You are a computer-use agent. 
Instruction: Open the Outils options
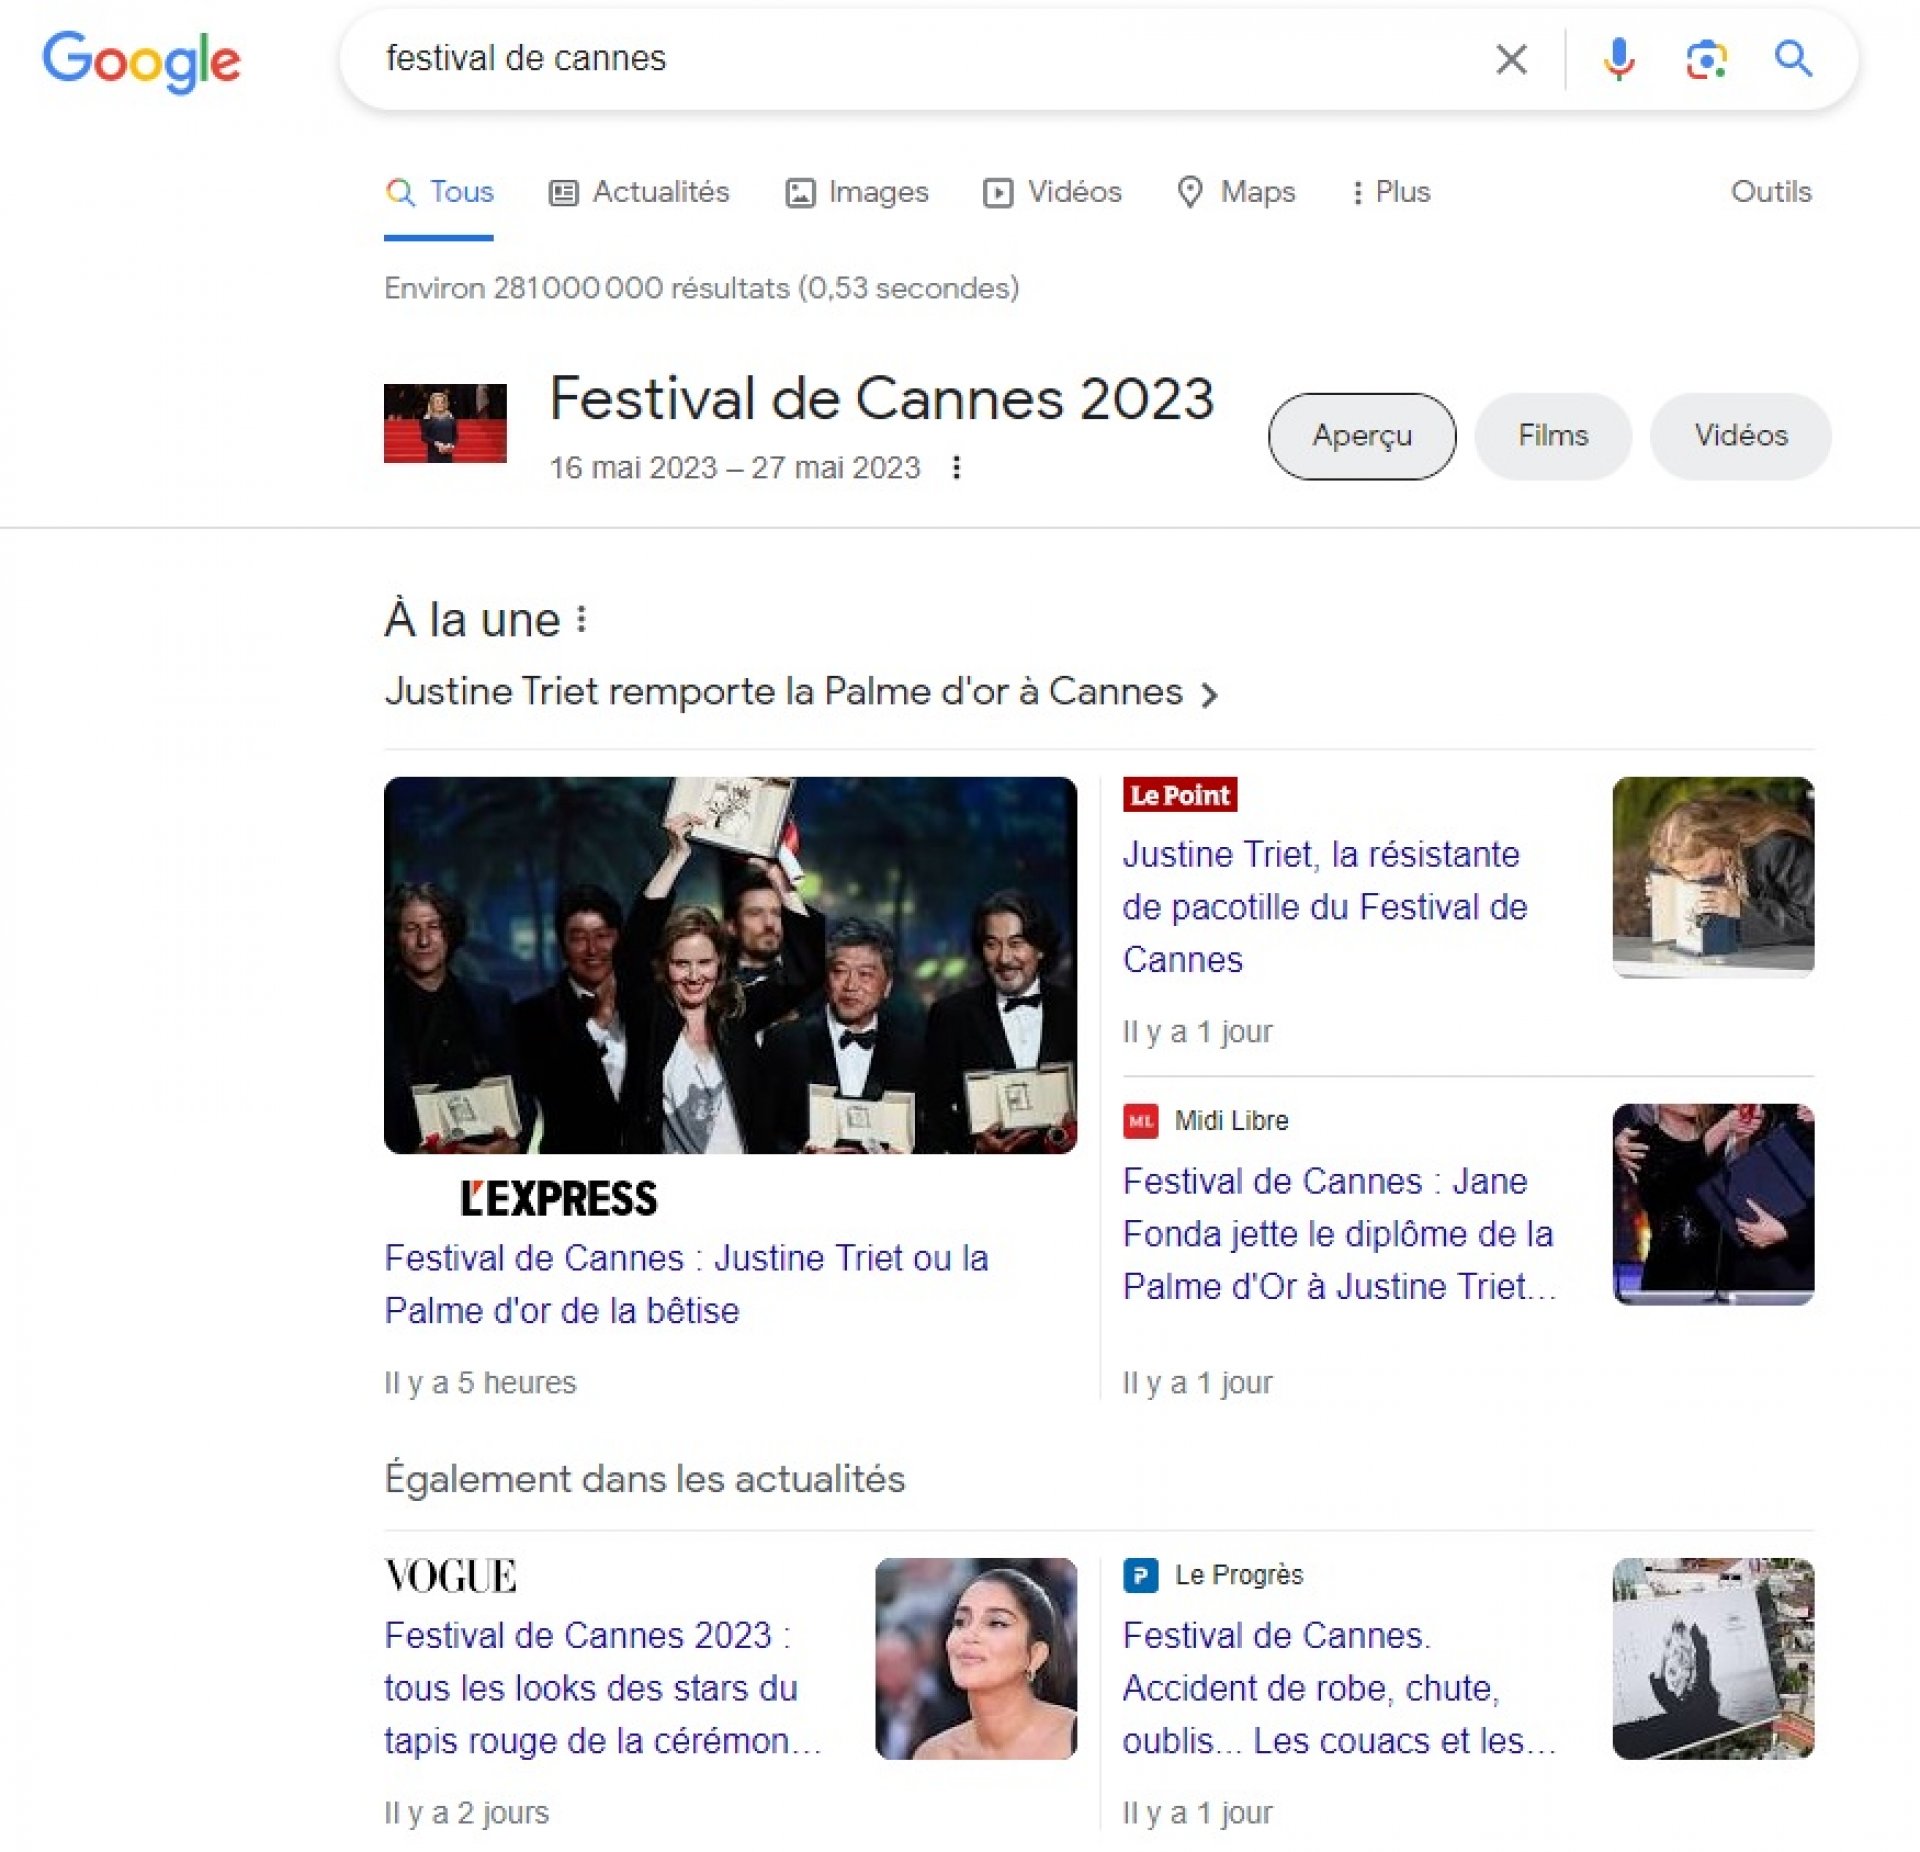tap(1771, 192)
